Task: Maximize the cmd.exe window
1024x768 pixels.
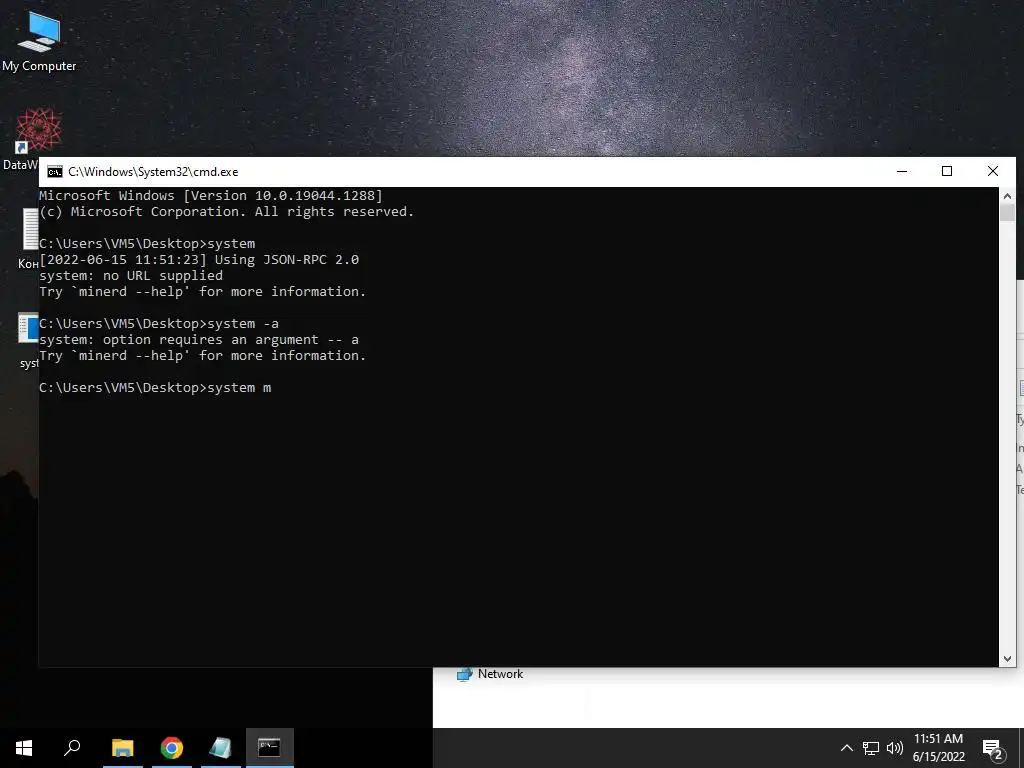Action: (x=947, y=171)
